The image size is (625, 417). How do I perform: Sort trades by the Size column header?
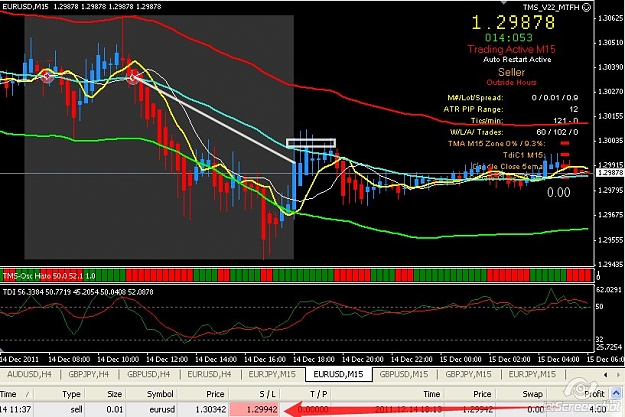coord(114,394)
